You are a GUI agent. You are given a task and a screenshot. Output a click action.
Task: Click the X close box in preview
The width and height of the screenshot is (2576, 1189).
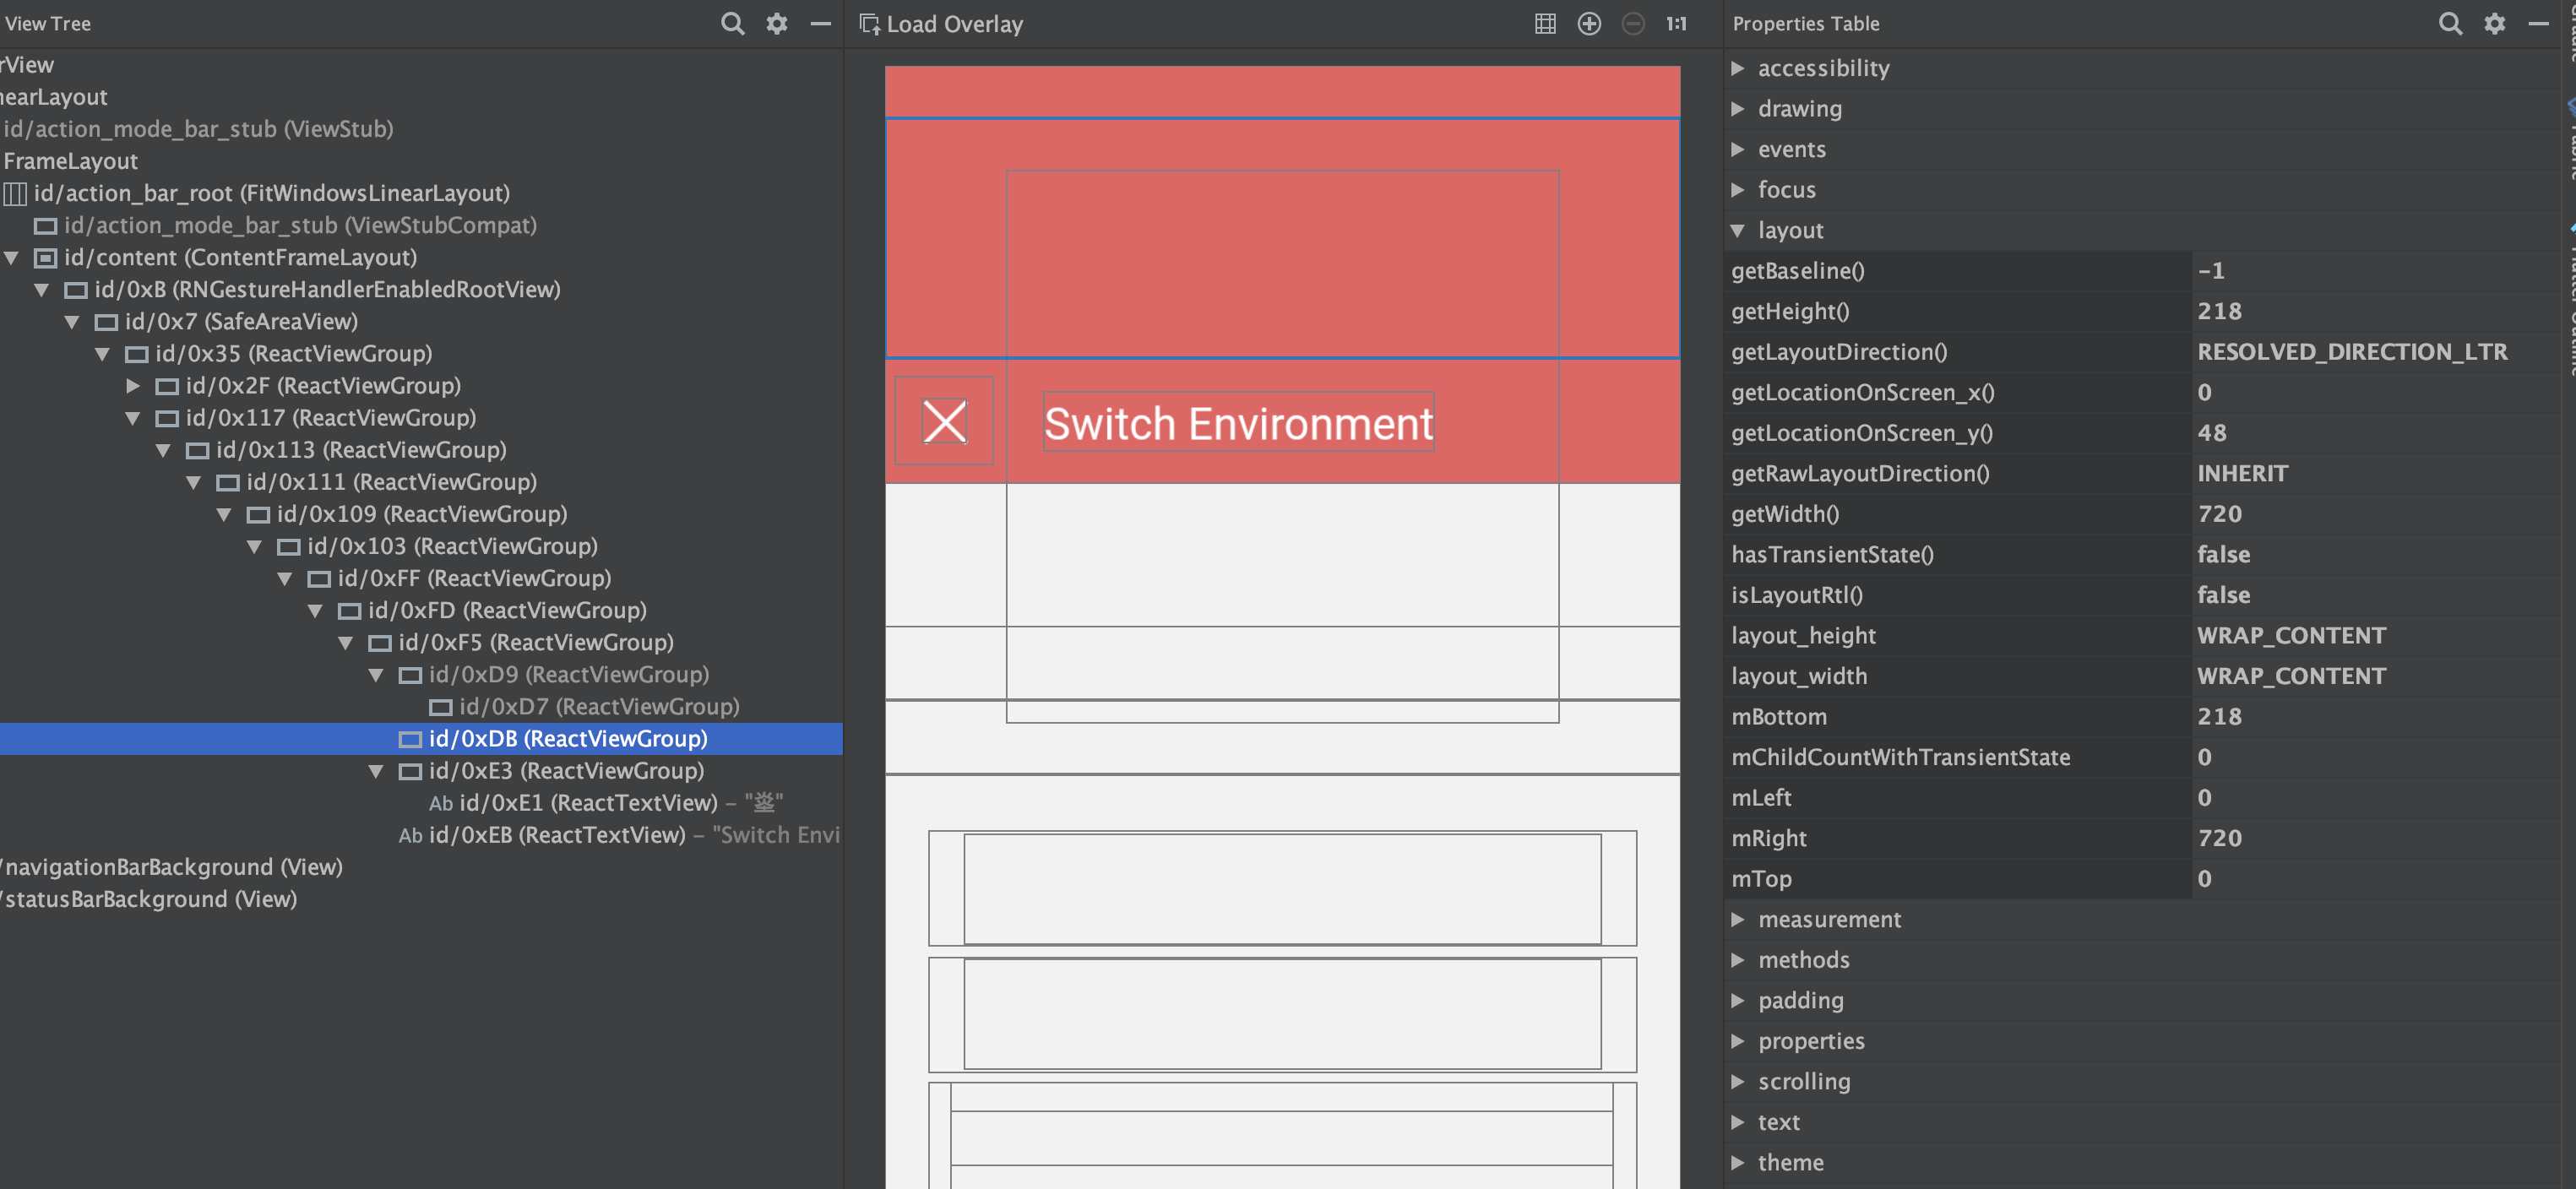(944, 421)
